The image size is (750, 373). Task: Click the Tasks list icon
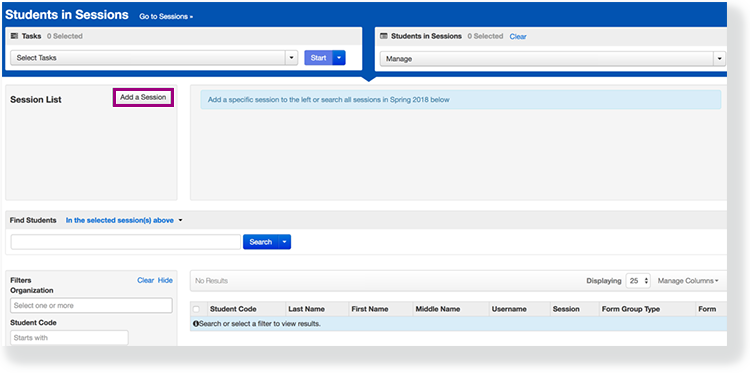14,36
